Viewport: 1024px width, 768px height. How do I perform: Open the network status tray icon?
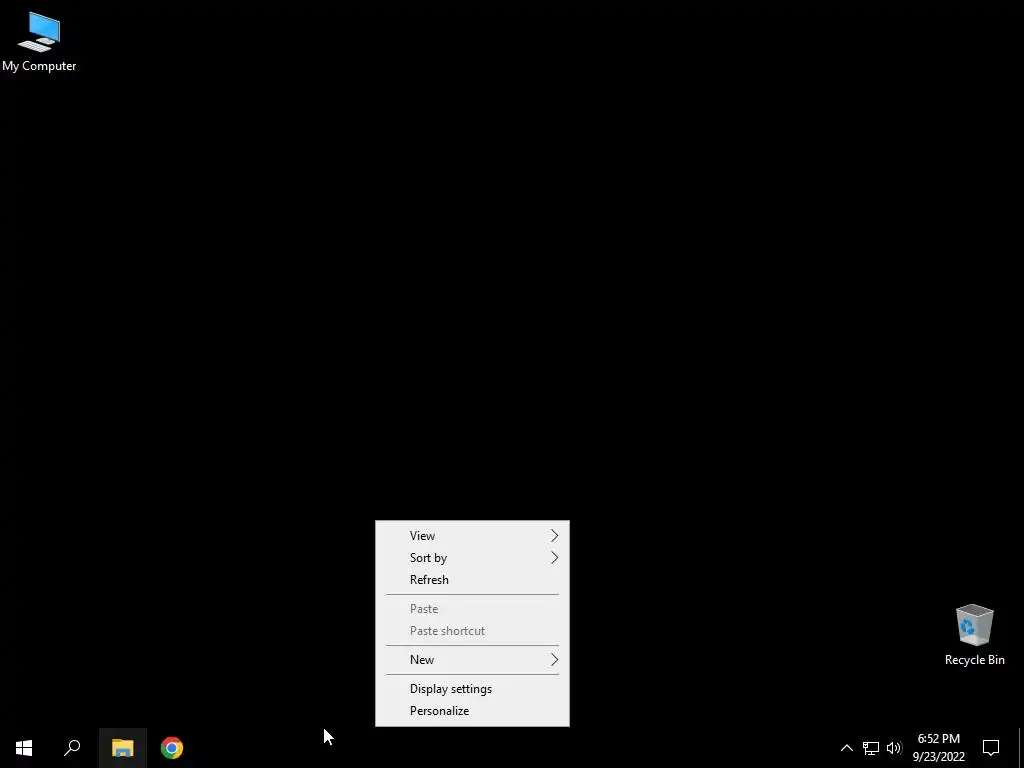(871, 748)
